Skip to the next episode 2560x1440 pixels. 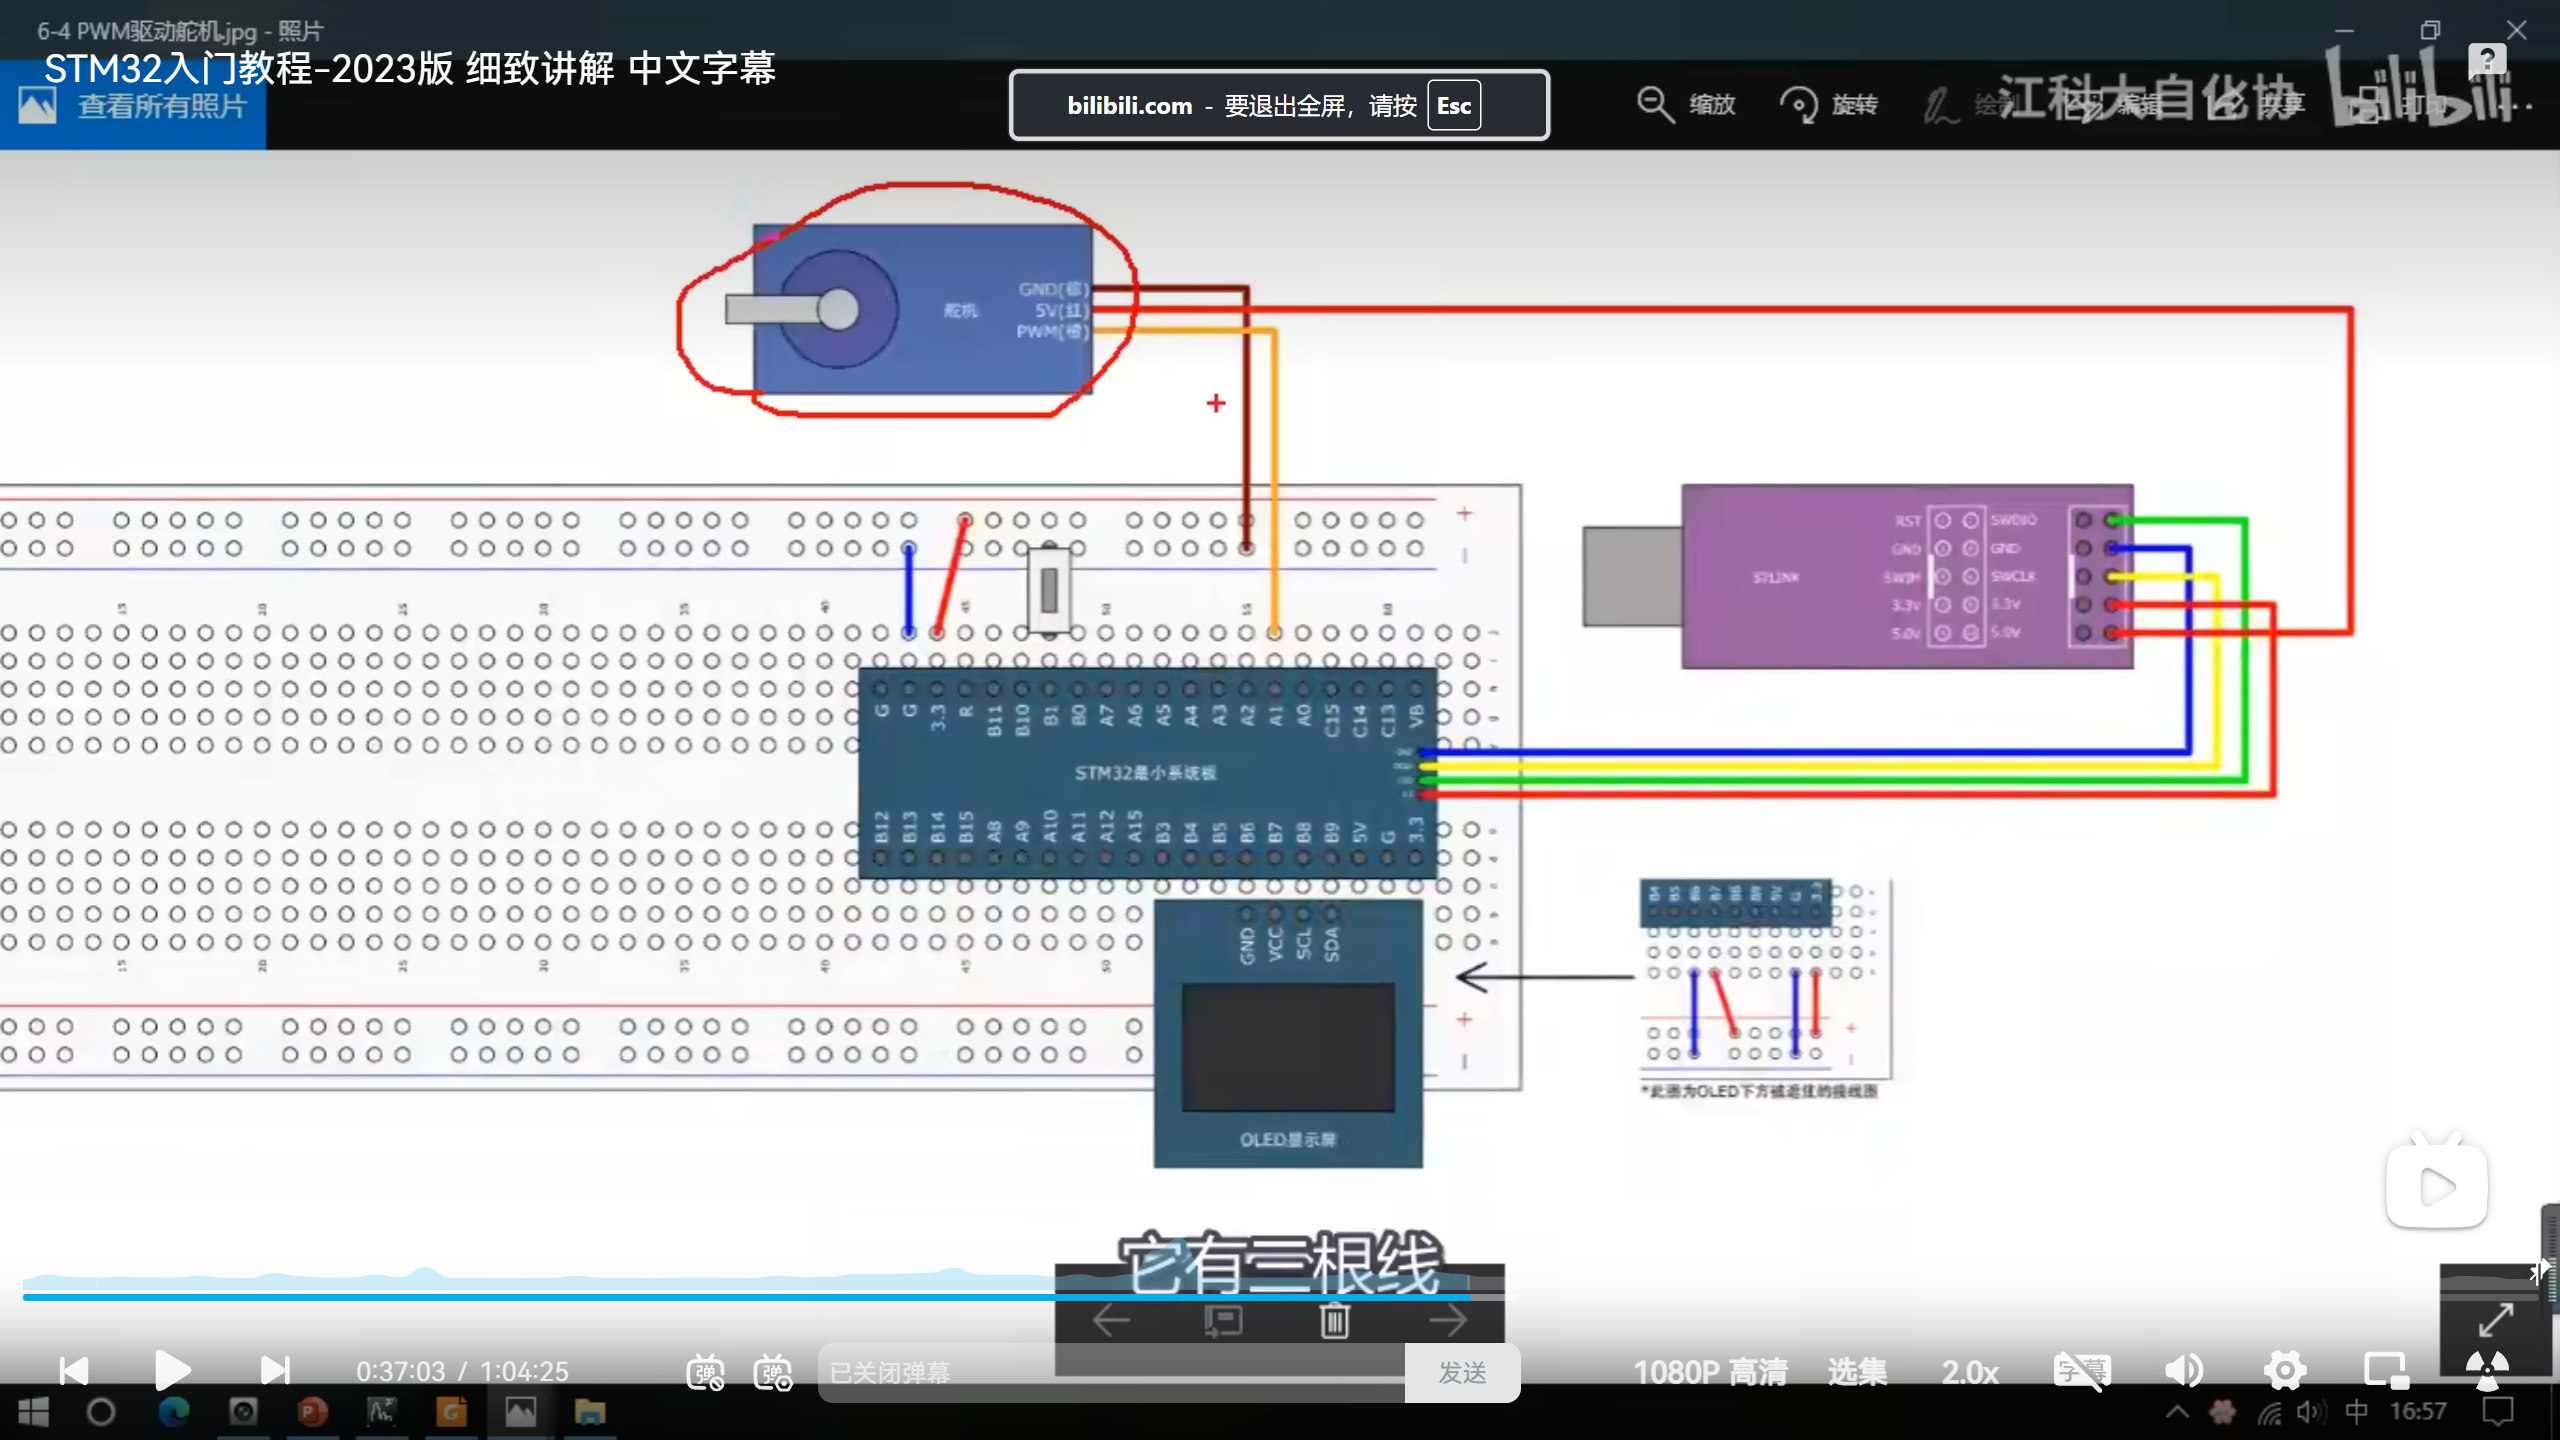click(274, 1370)
